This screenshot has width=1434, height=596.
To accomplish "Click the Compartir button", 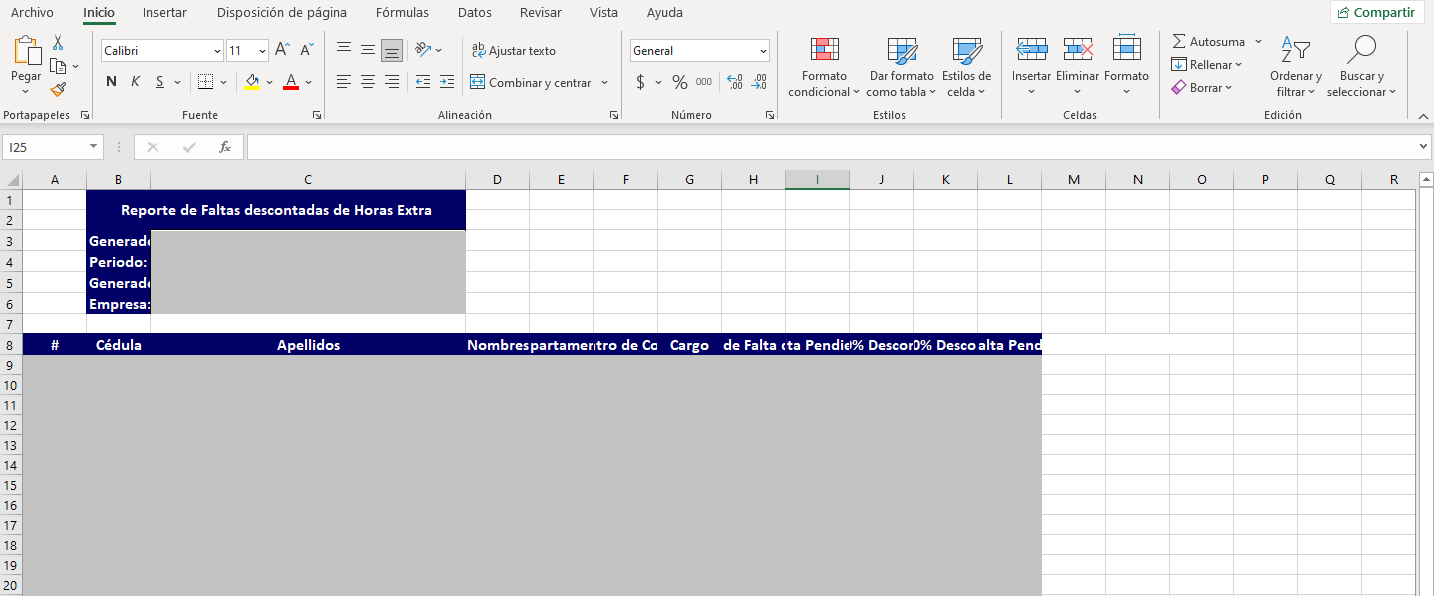I will 1377,13.
